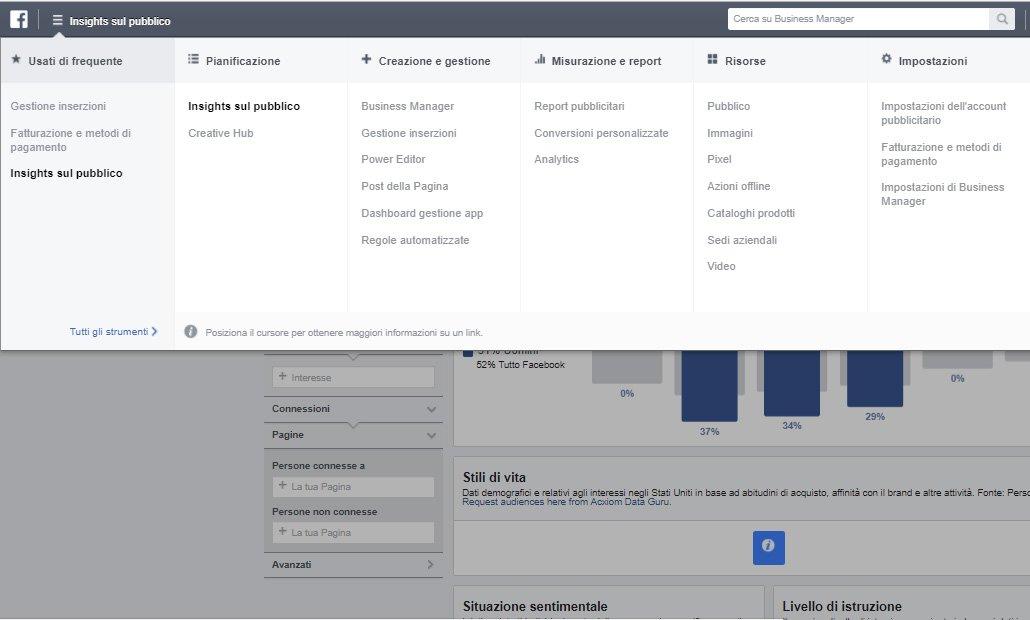This screenshot has height=620, width=1030.
Task: Click the plus icon beside Creazione e gestione
Action: tap(367, 60)
